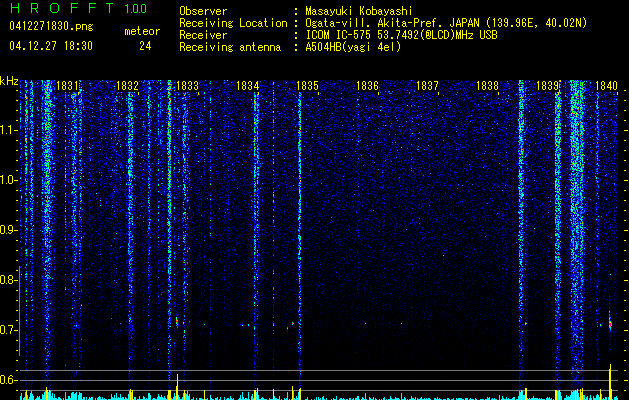Click the 0.6 frequency axis label
This screenshot has height=400, width=629.
pos(8,380)
